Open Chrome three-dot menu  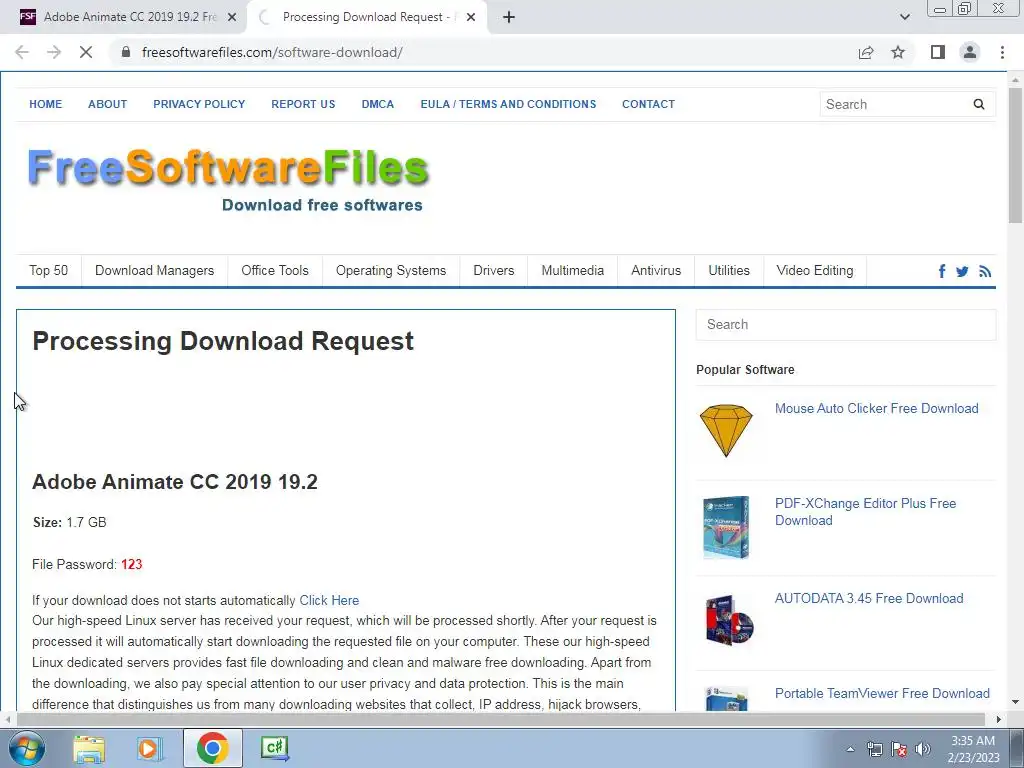click(1002, 52)
